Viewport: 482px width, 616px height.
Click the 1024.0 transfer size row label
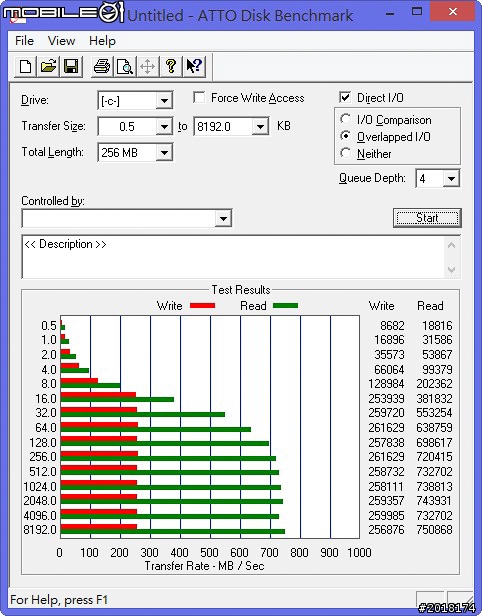point(40,486)
